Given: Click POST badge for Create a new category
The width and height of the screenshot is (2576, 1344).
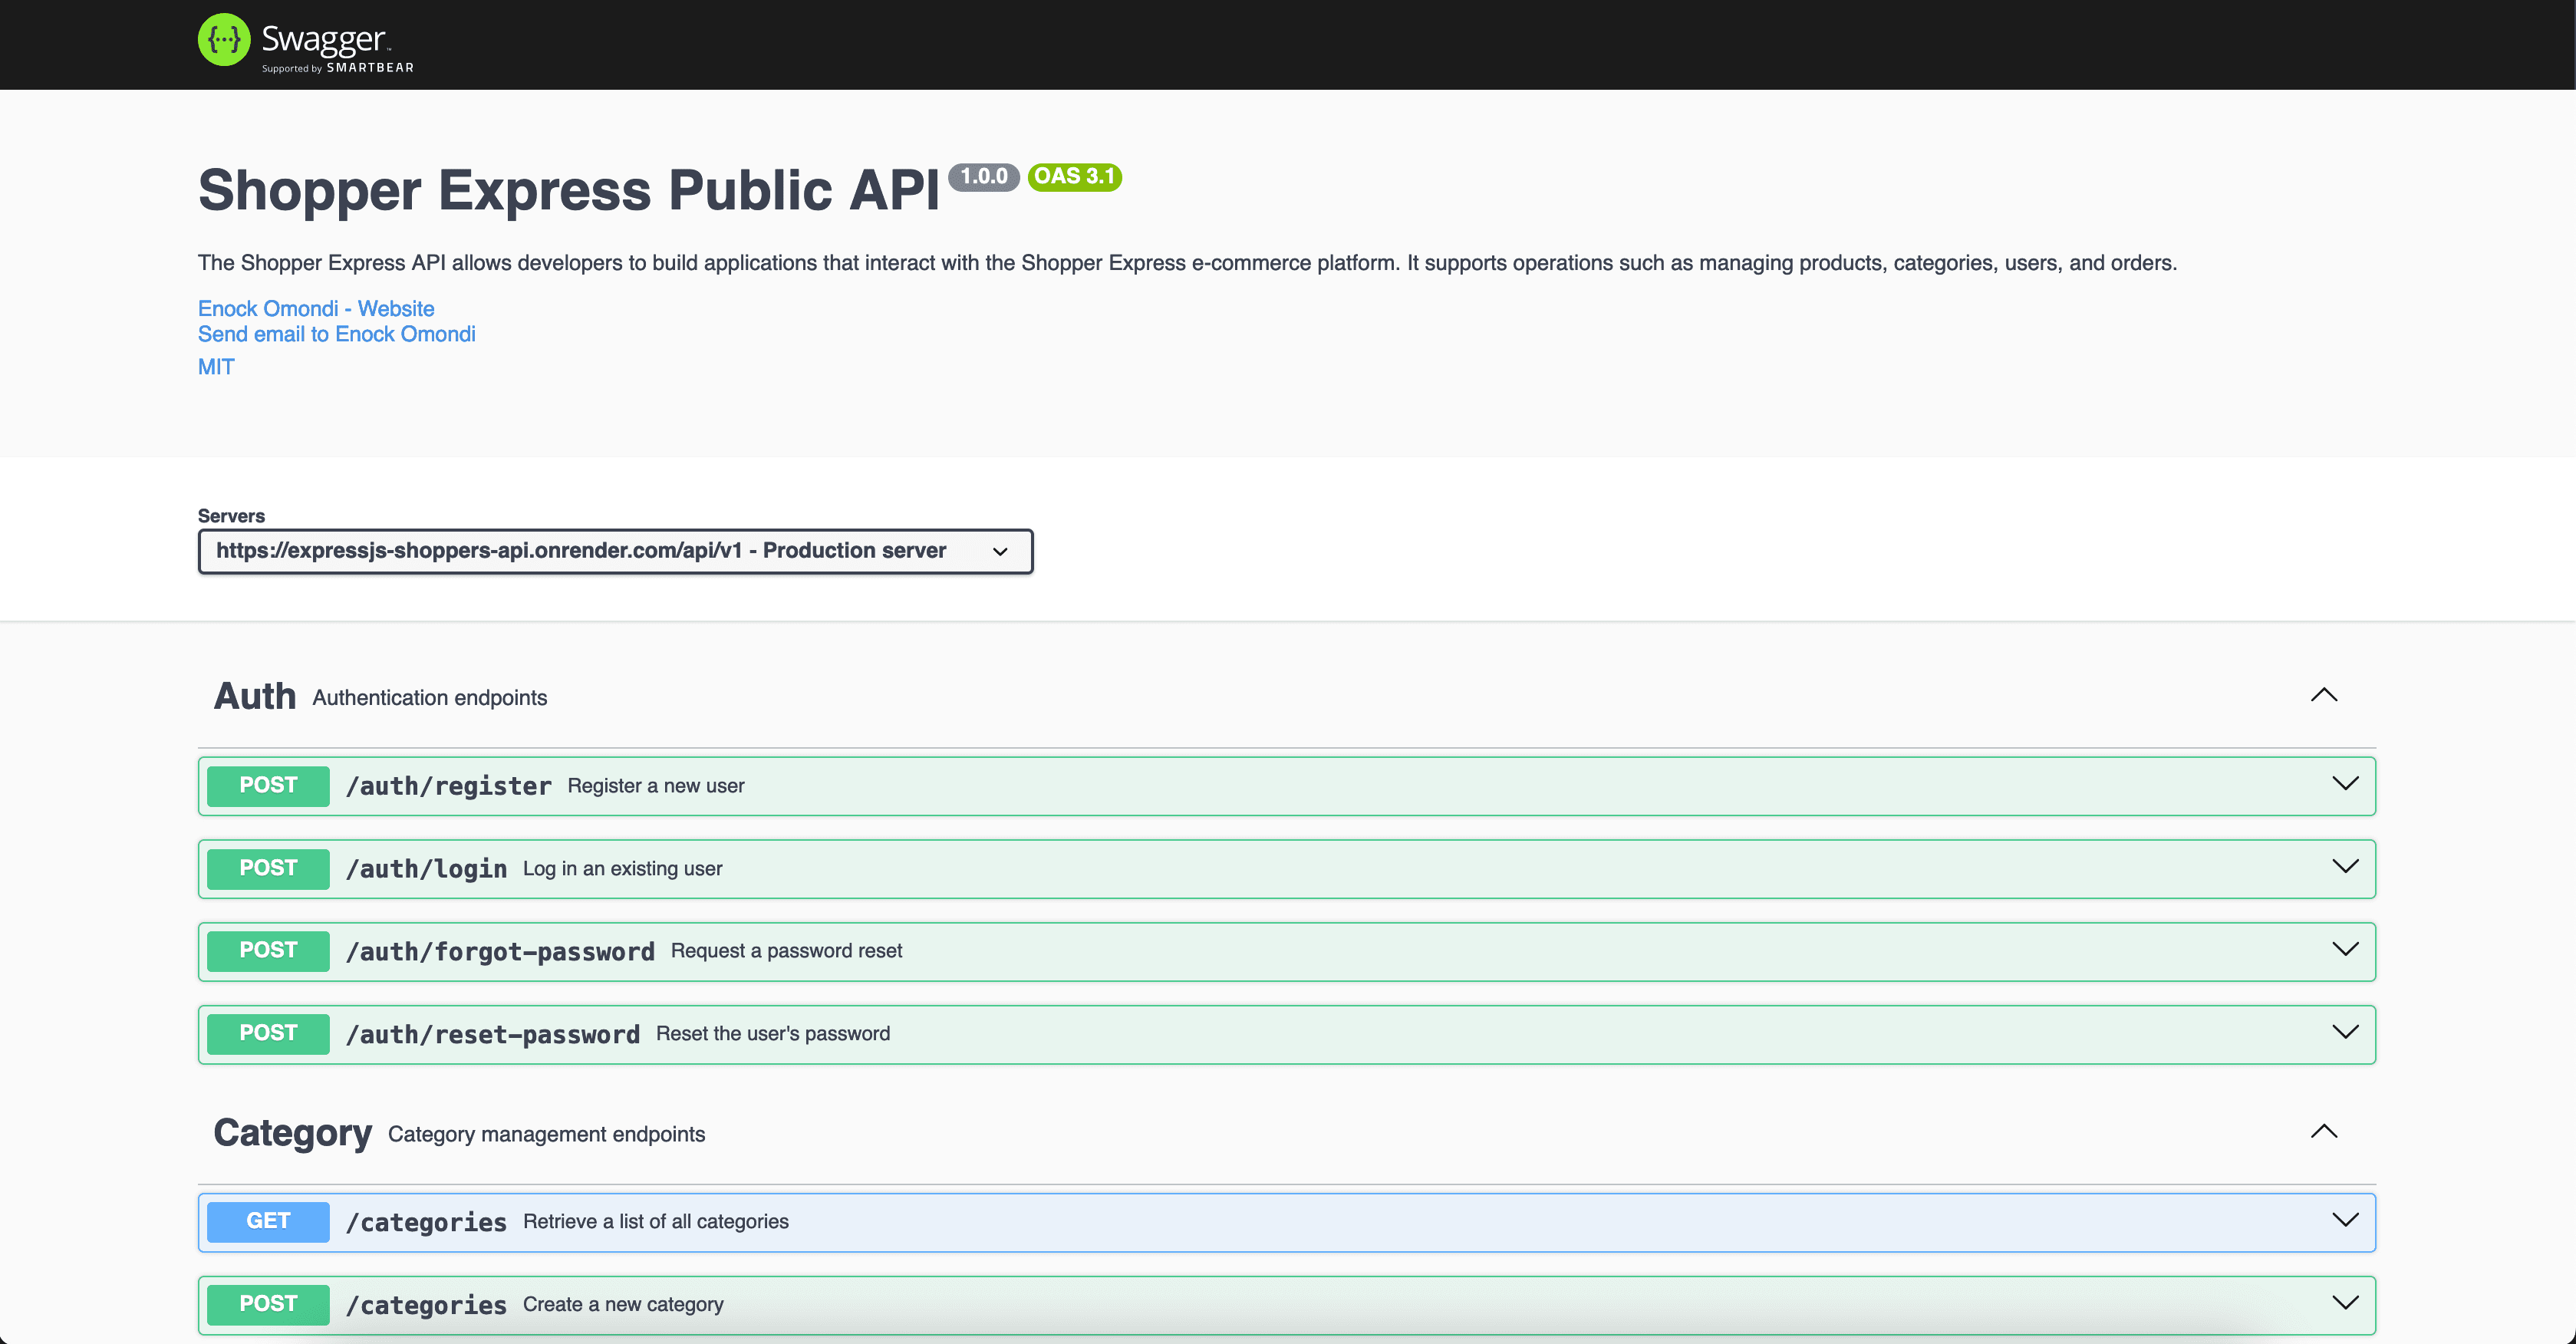Looking at the screenshot, I should tap(268, 1305).
